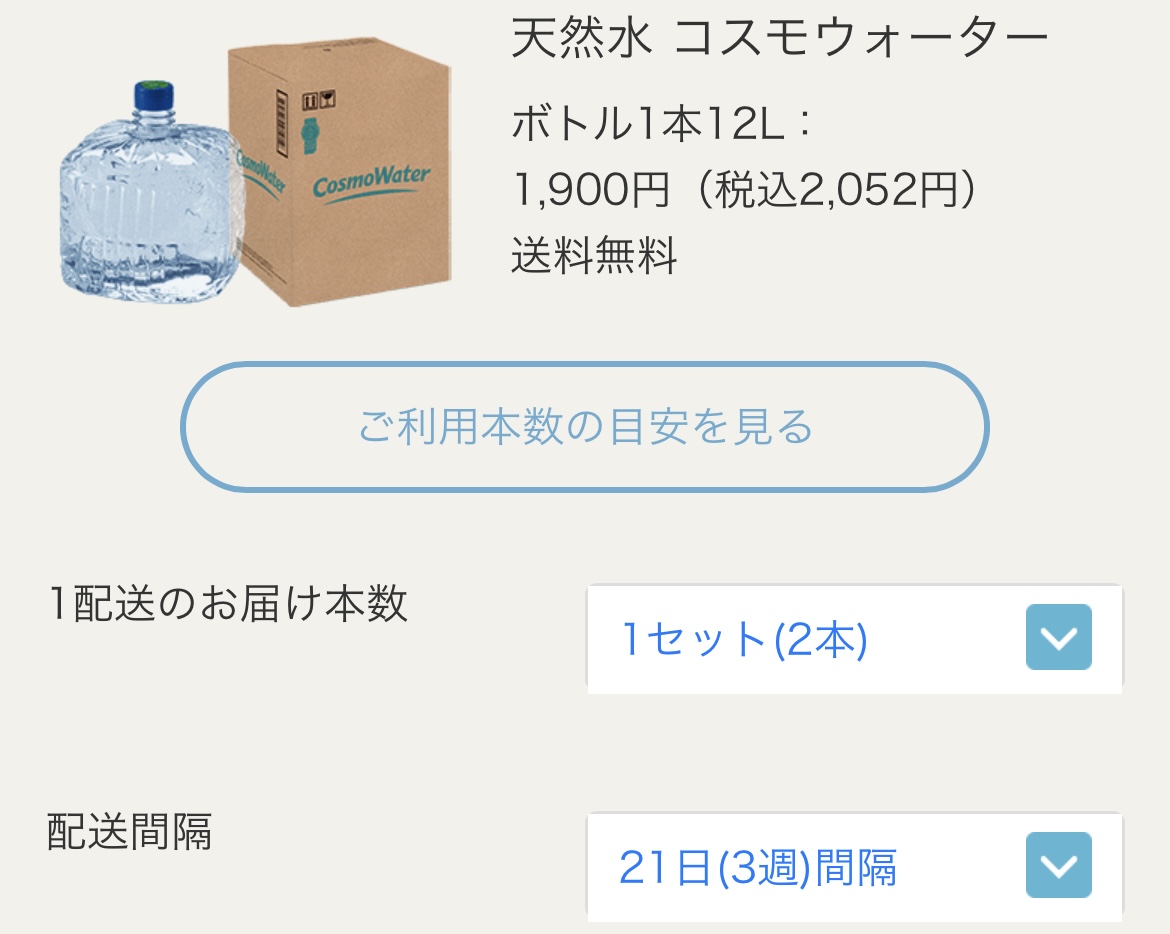Click the cardboard CosmoWater box image
Viewport: 1170px width, 934px height.
click(340, 173)
